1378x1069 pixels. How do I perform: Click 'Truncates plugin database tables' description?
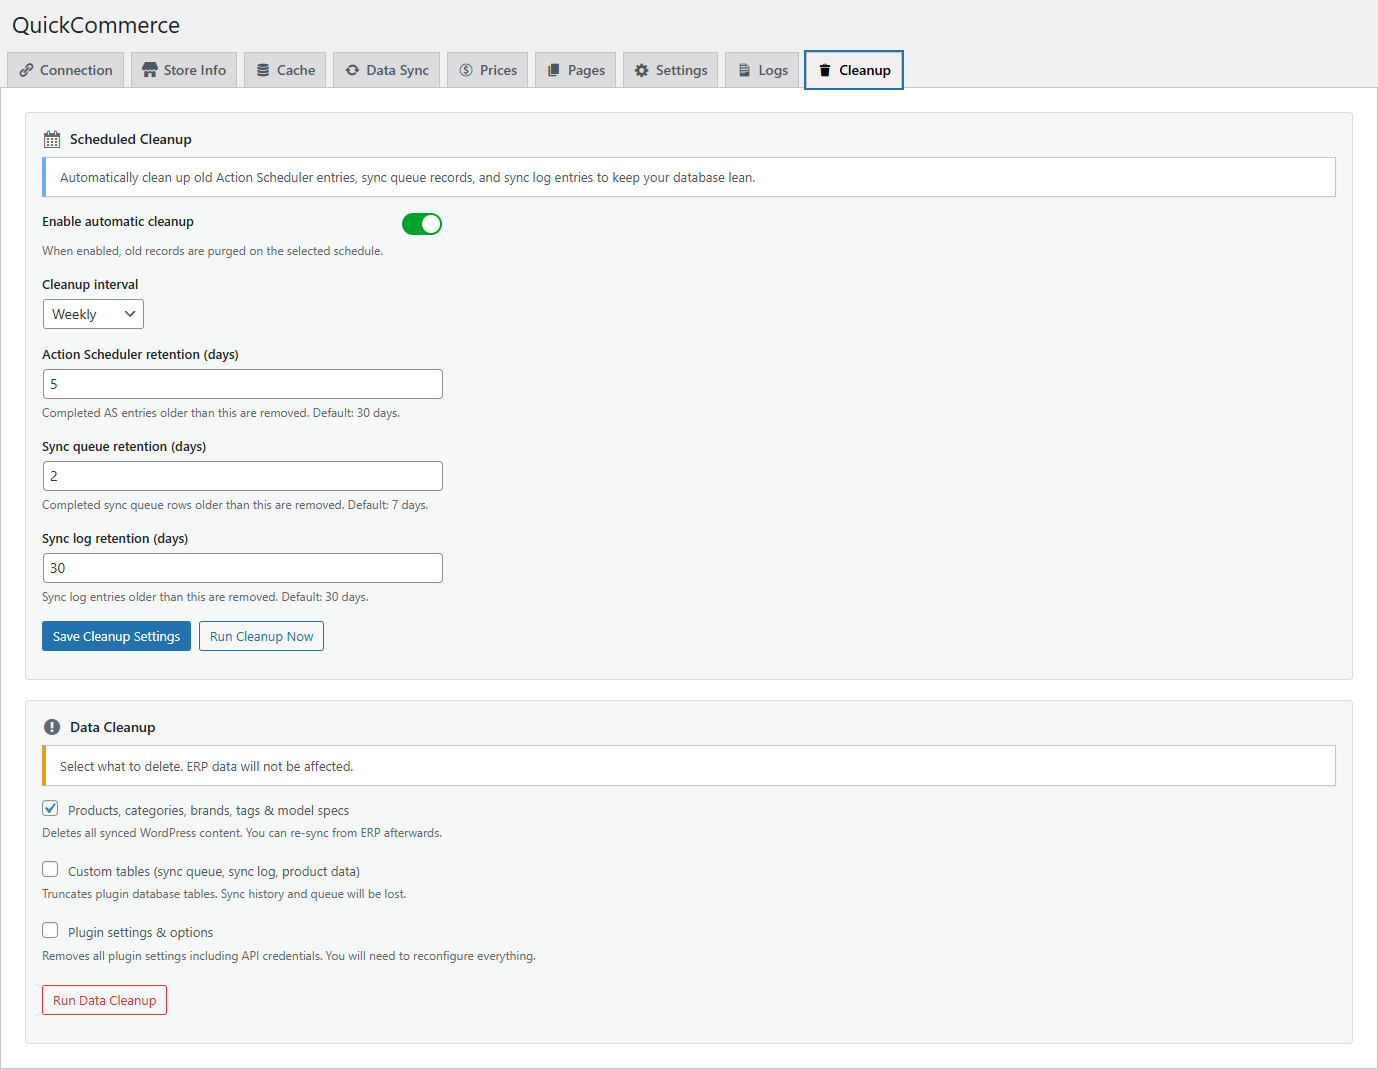[224, 894]
